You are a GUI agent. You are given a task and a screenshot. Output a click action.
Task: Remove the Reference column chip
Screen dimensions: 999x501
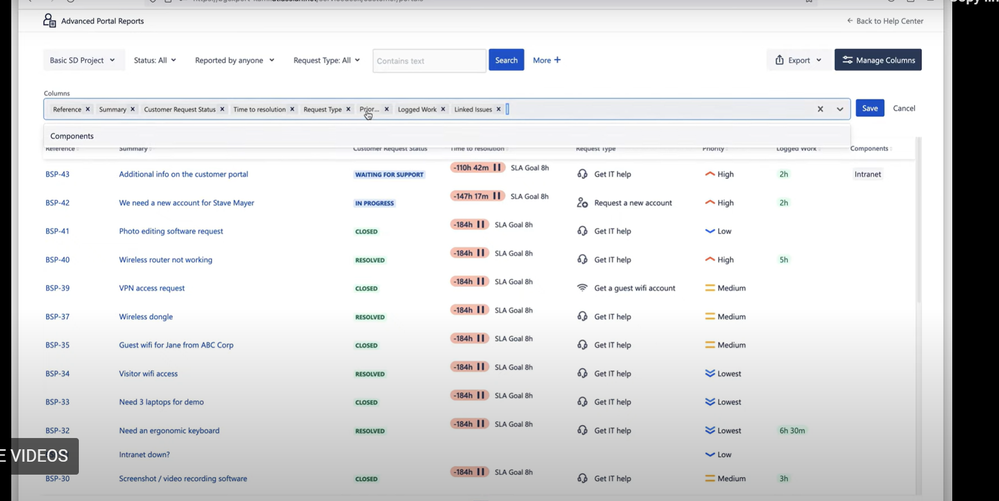(88, 109)
